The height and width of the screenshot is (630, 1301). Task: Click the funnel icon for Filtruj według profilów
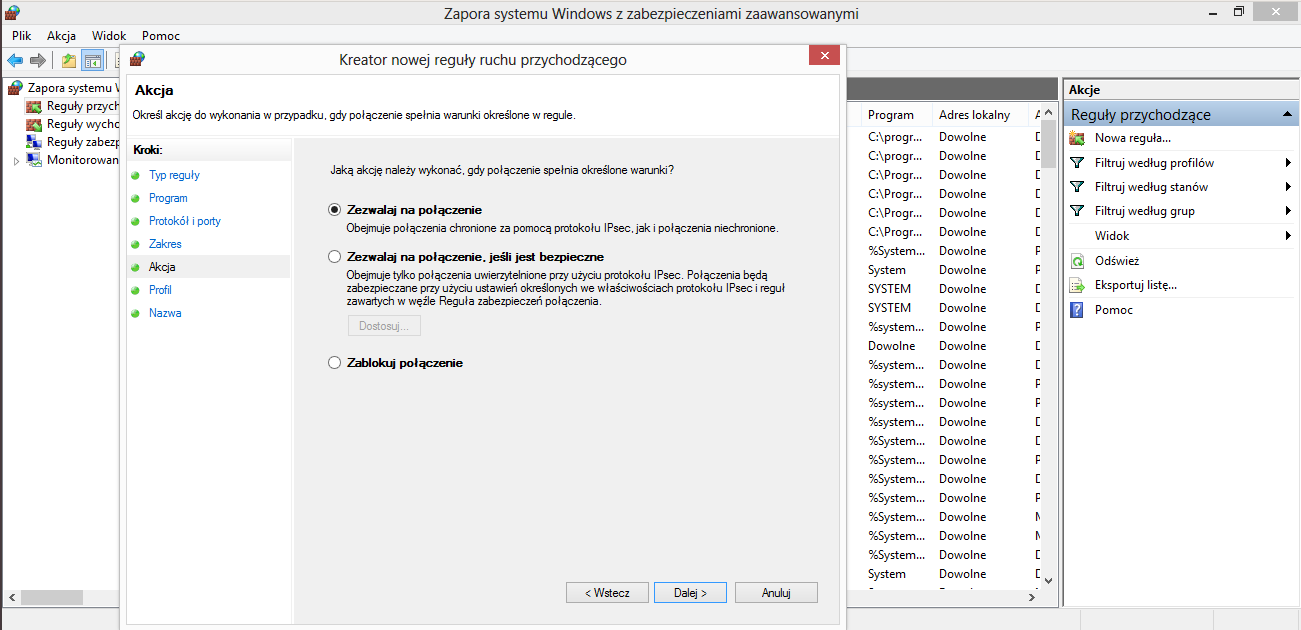click(x=1077, y=163)
